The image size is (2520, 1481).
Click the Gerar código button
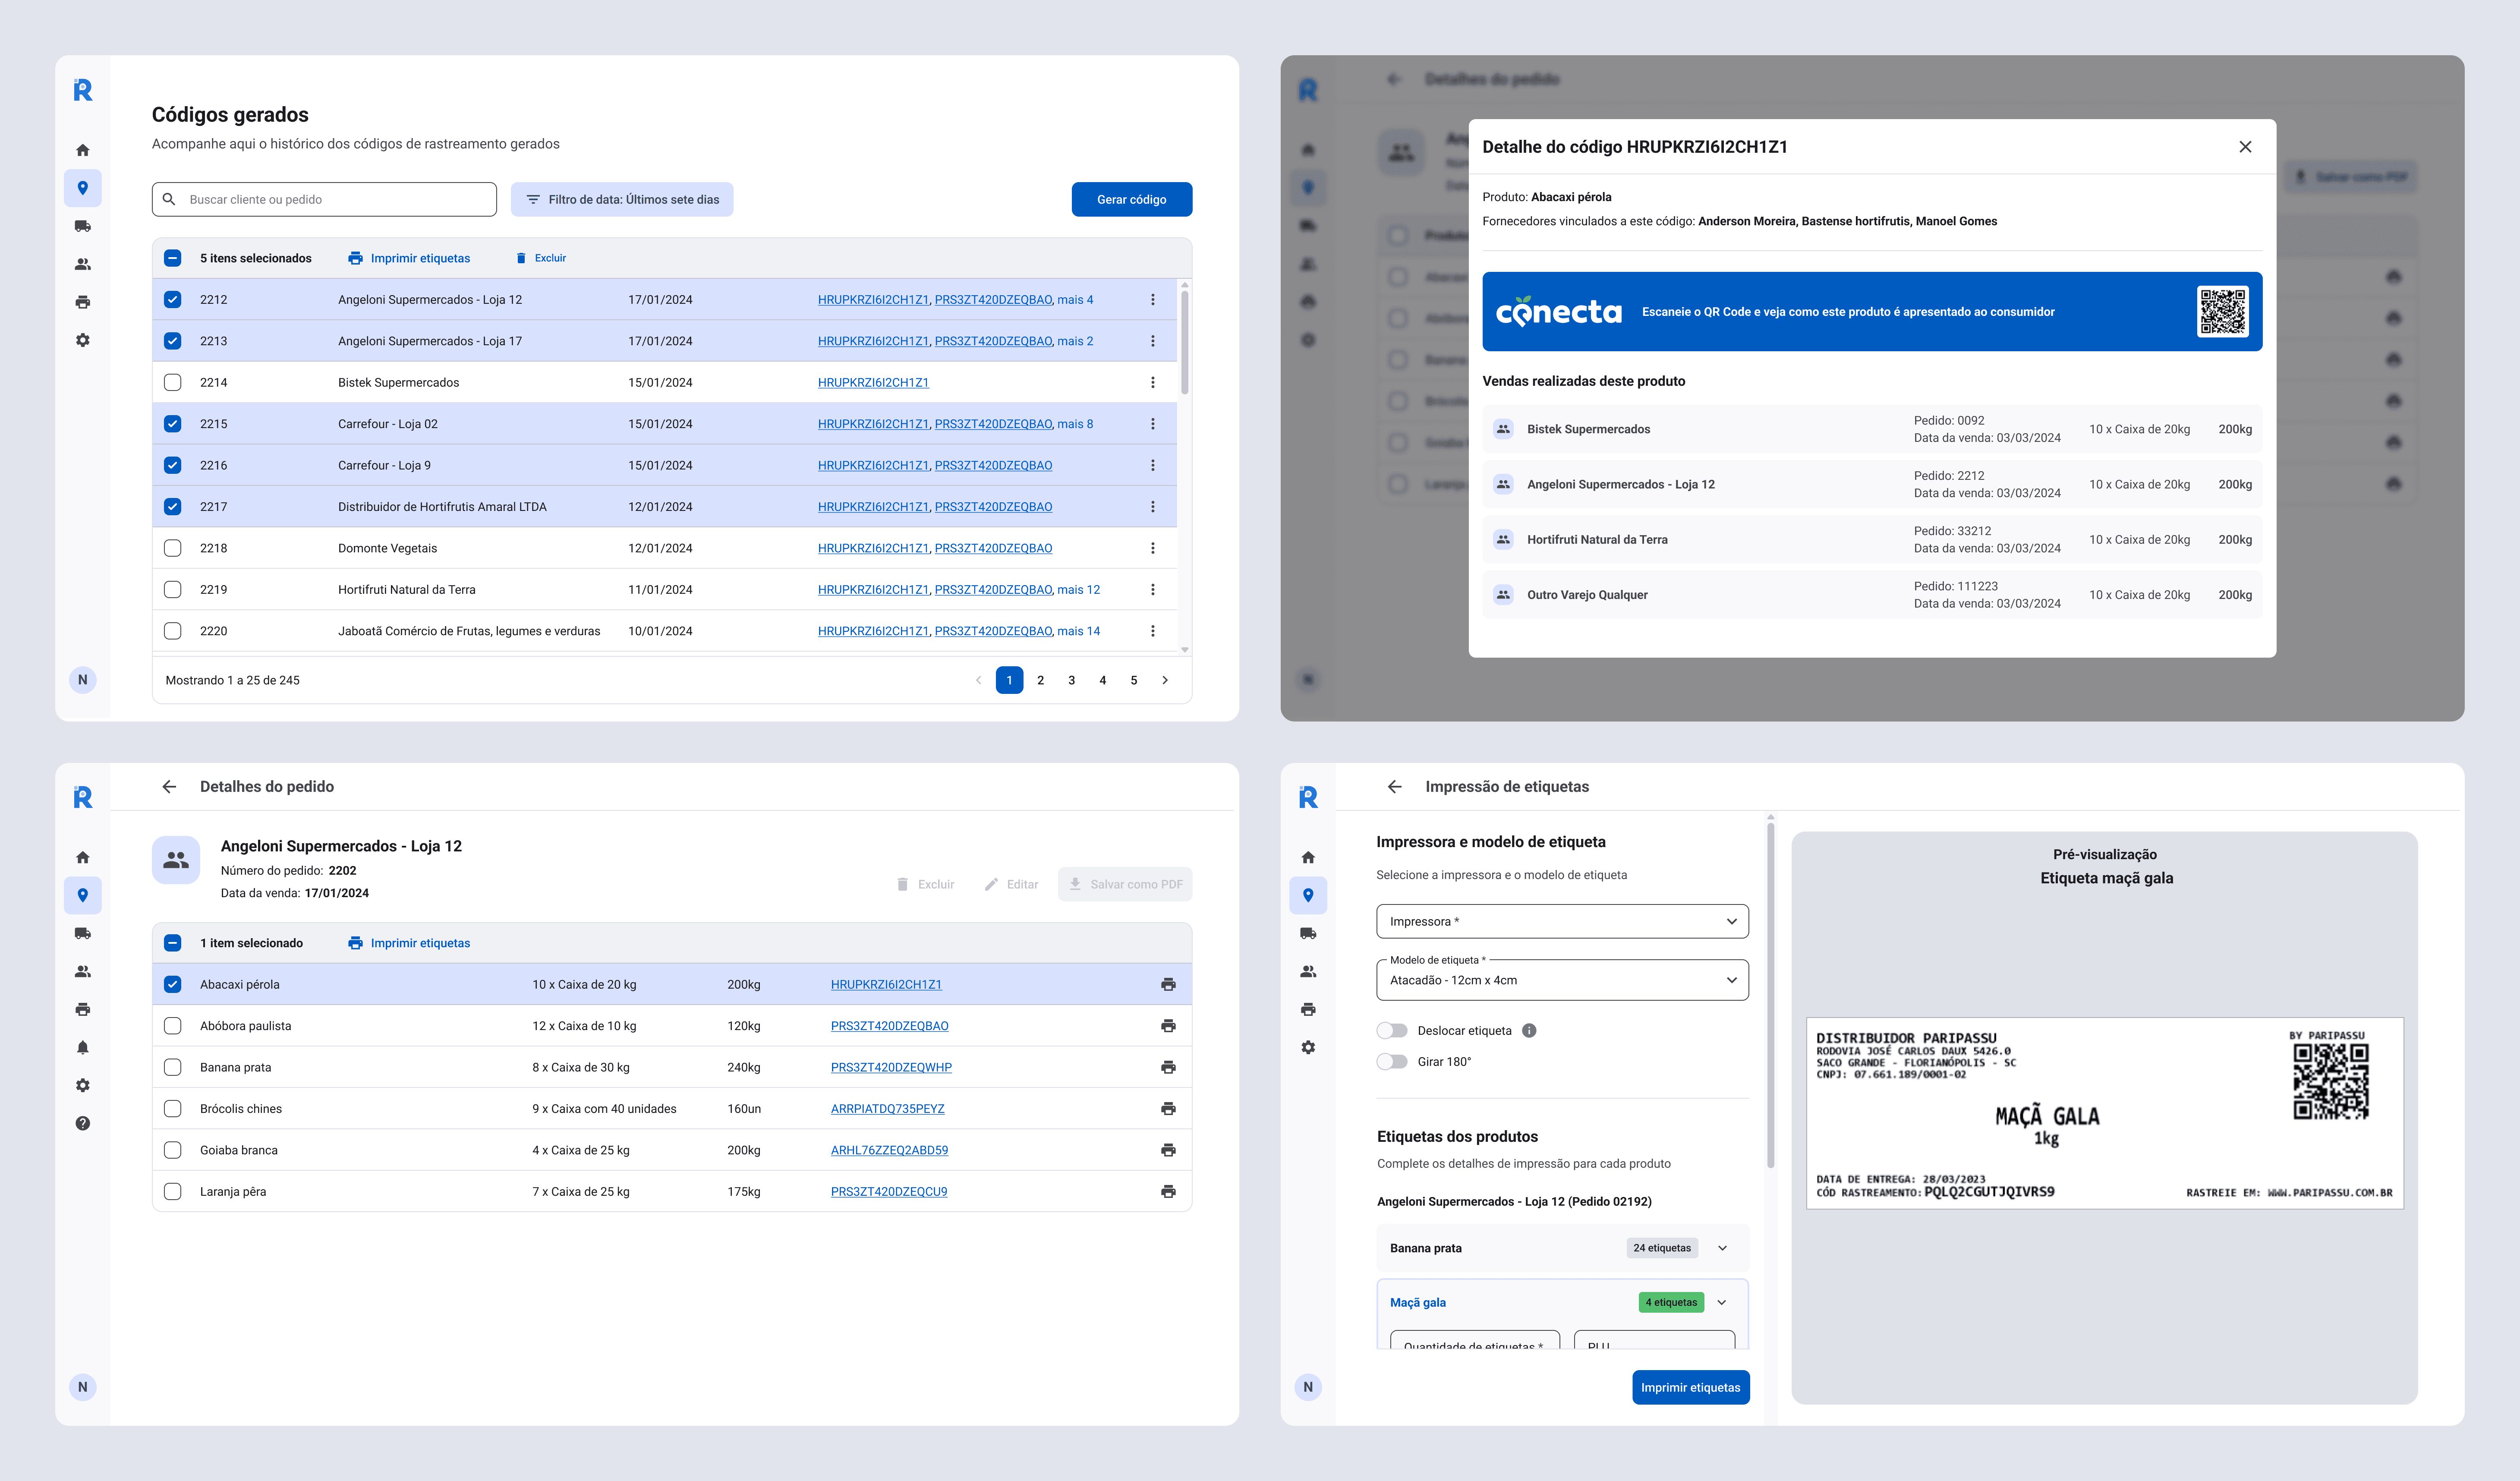pos(1132,199)
